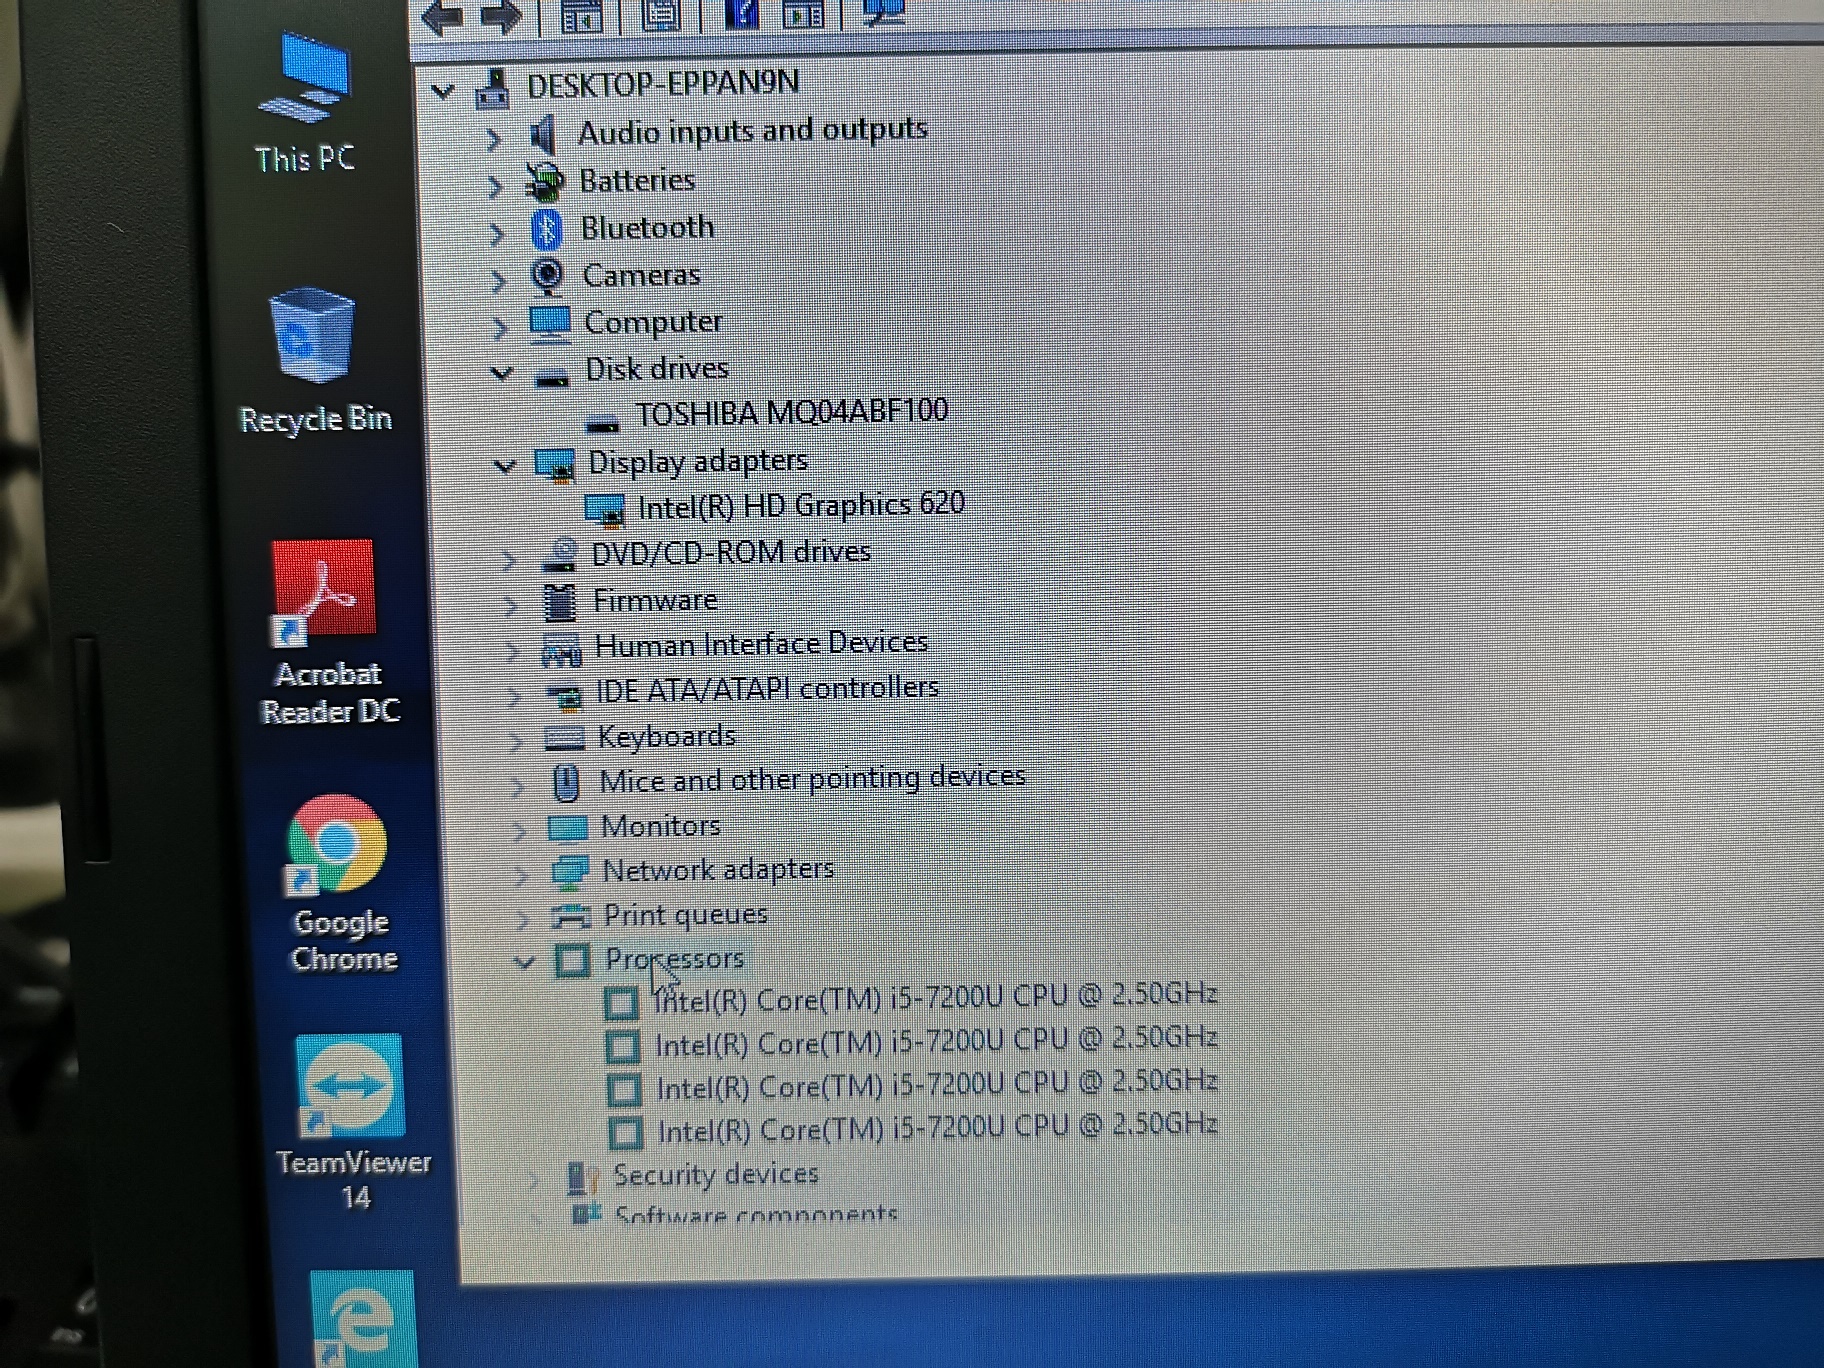This screenshot has width=1824, height=1368.
Task: Select the TOSHIBA MQ04ABF100 disk drive
Action: click(x=790, y=410)
